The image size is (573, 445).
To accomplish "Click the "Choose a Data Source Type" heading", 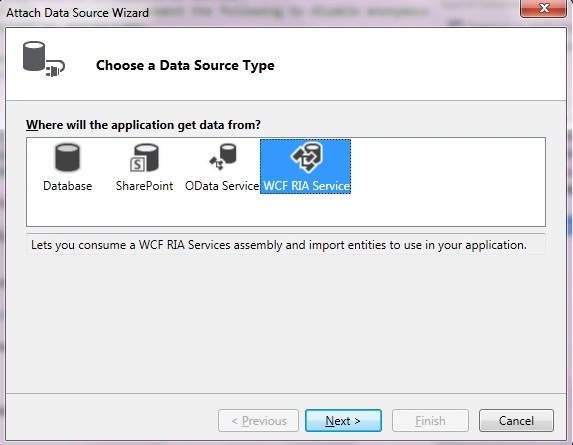I will pos(185,65).
